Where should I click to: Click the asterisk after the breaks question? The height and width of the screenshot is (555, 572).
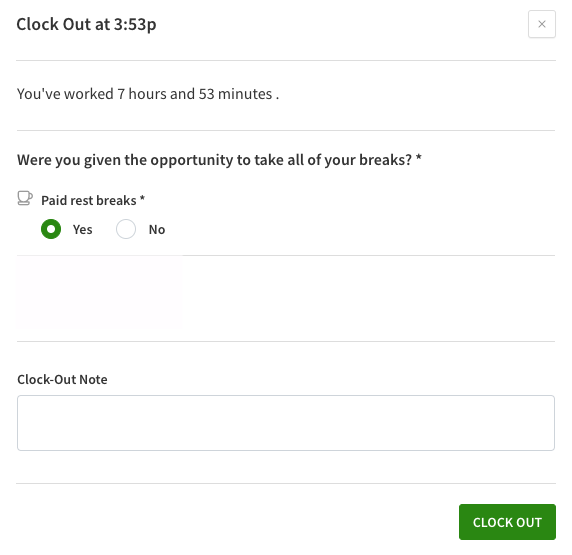coord(418,158)
